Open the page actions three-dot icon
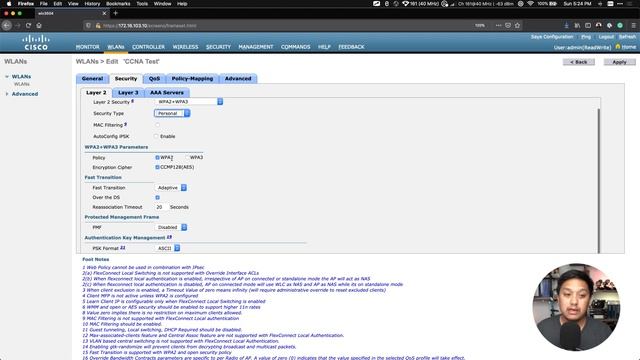This screenshot has height=360, width=640. (x=498, y=25)
